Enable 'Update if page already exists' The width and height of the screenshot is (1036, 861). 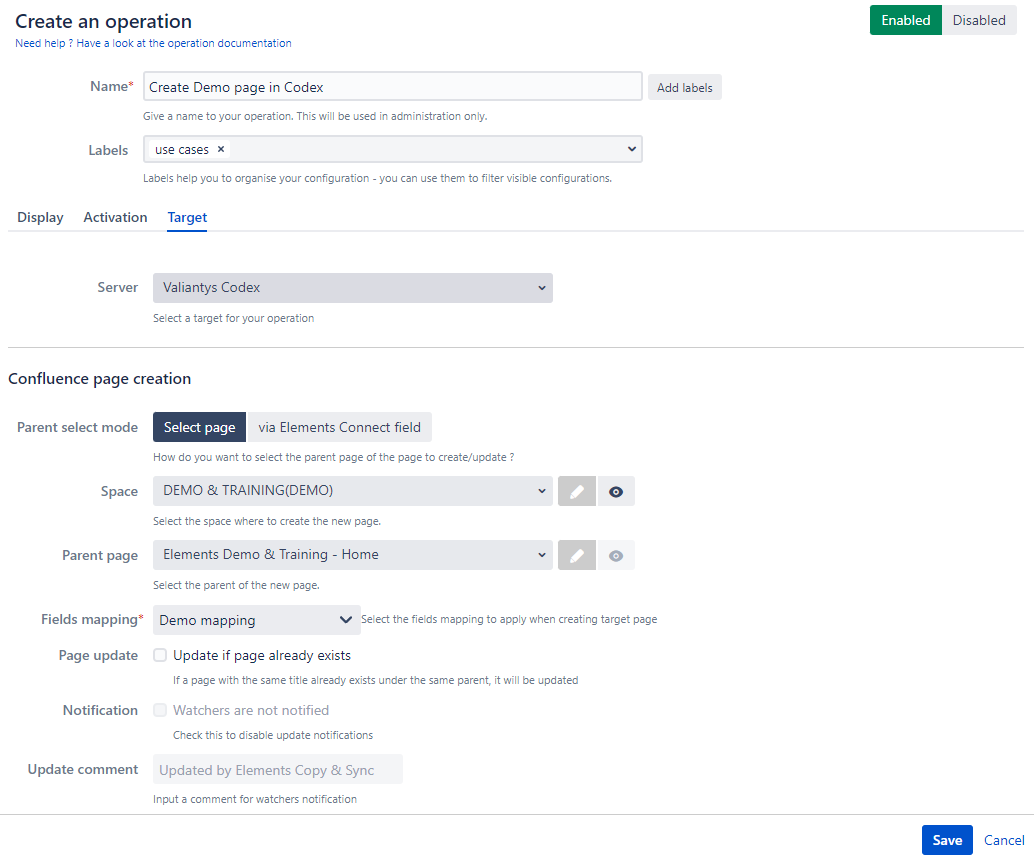[160, 655]
